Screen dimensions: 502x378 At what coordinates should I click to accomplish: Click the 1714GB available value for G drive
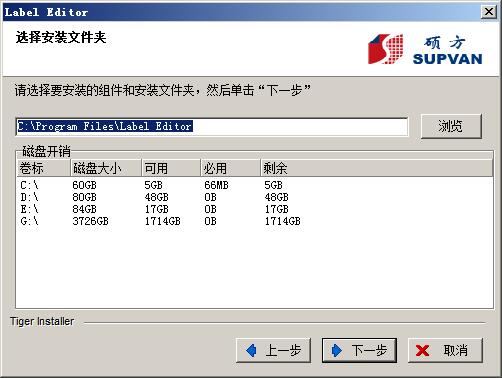click(x=163, y=221)
